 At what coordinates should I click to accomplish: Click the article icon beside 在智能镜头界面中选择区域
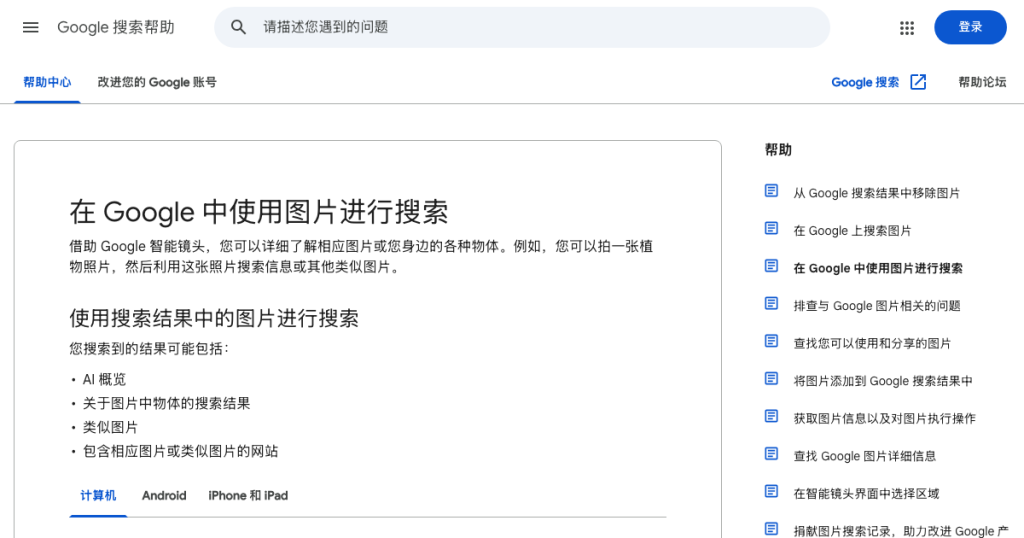[771, 491]
